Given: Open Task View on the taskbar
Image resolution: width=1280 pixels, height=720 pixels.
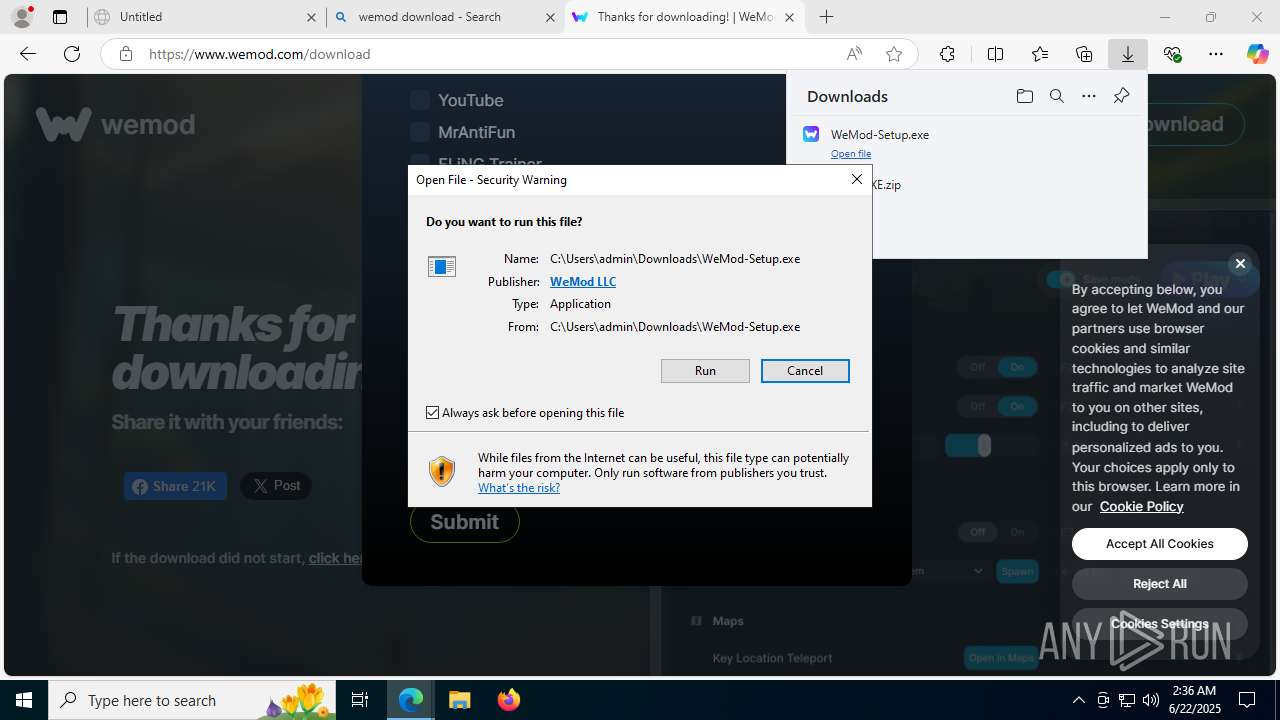Looking at the screenshot, I should pos(360,700).
